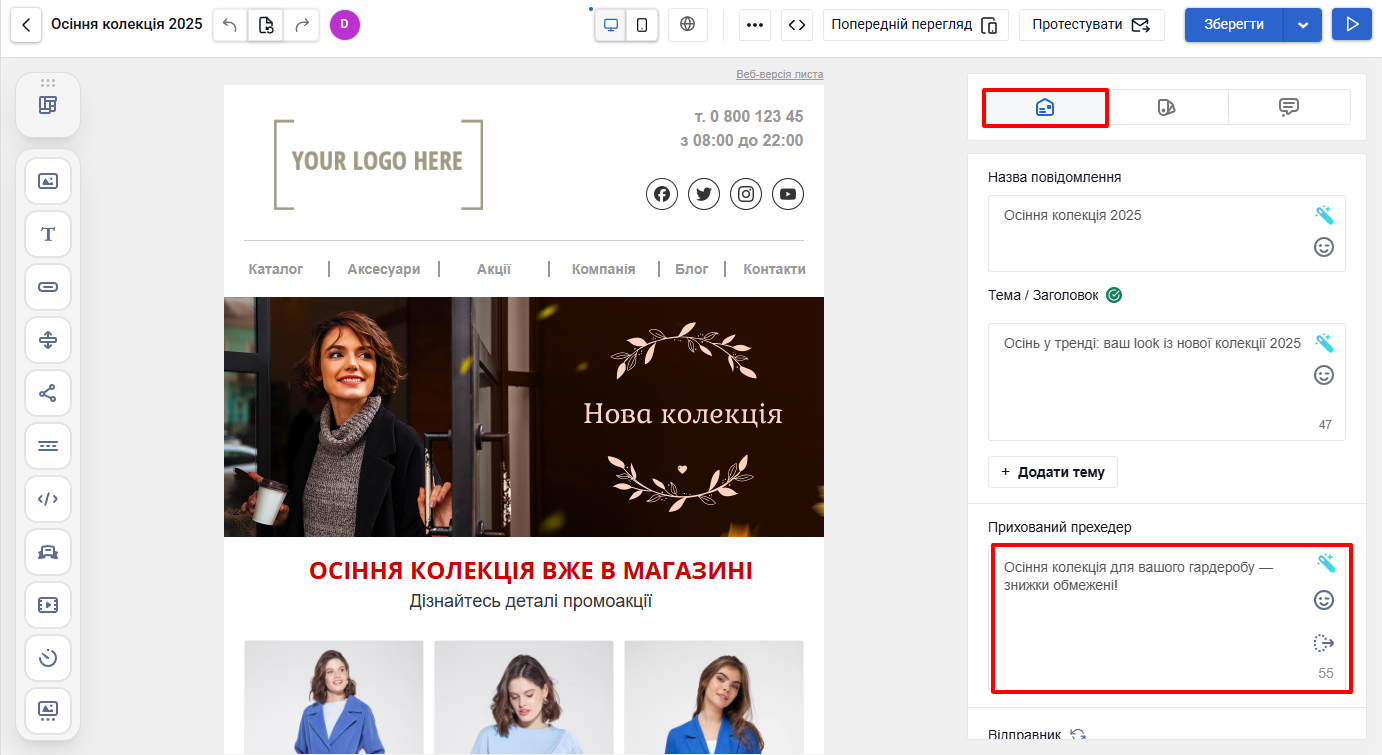
Task: Select the Контакти menu item
Action: 774,269
